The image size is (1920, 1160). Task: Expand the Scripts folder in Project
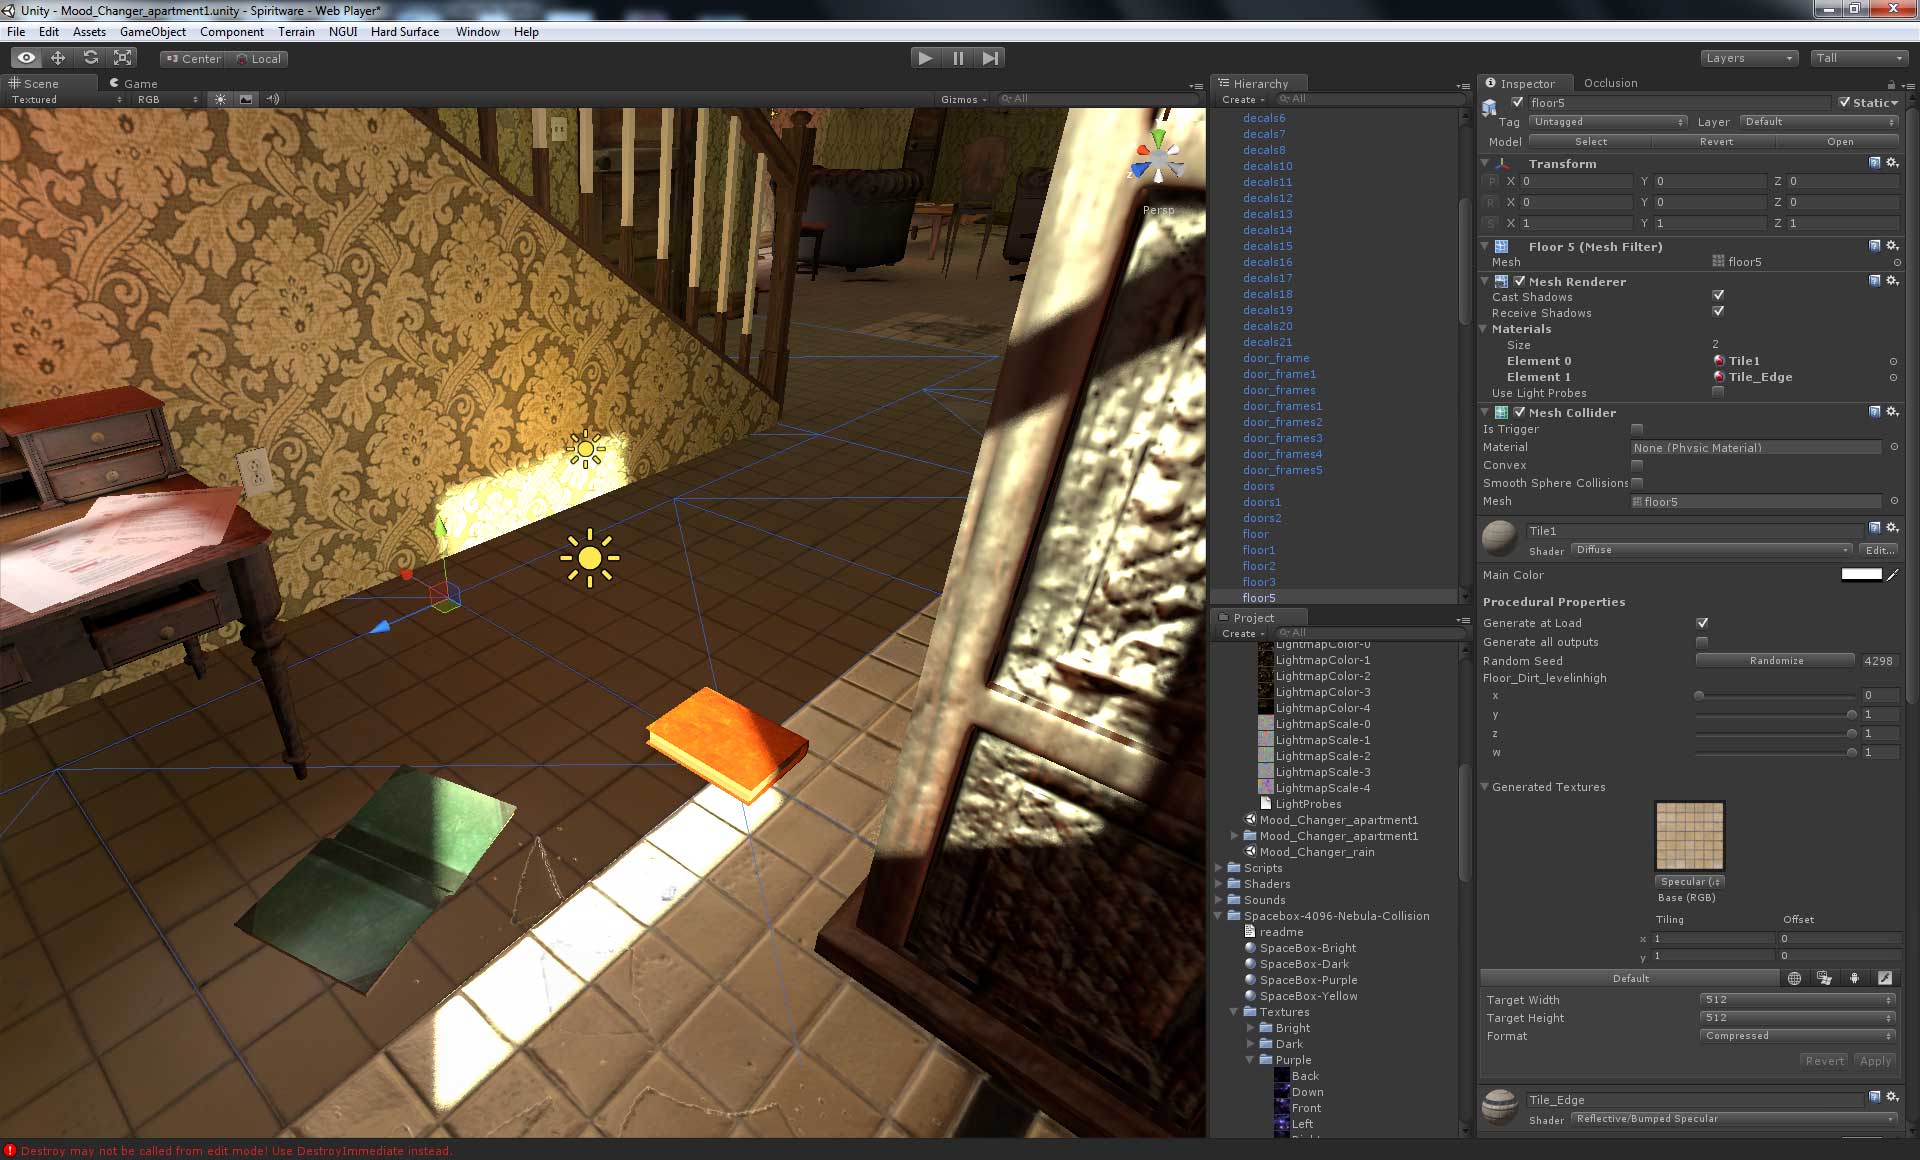click(1218, 868)
